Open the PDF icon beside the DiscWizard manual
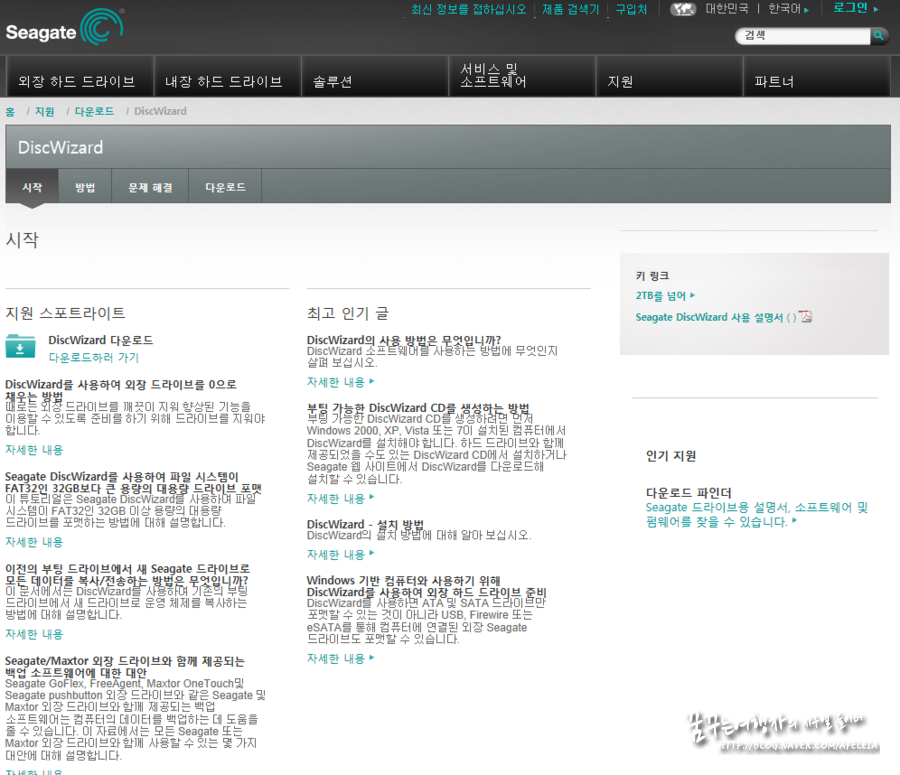 point(806,317)
